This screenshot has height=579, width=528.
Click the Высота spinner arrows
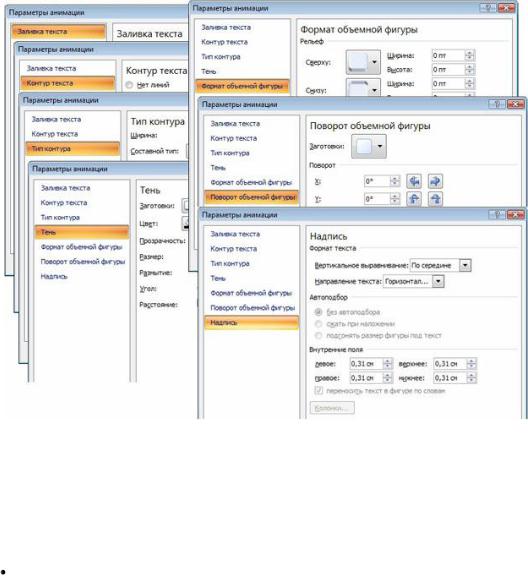coord(469,69)
